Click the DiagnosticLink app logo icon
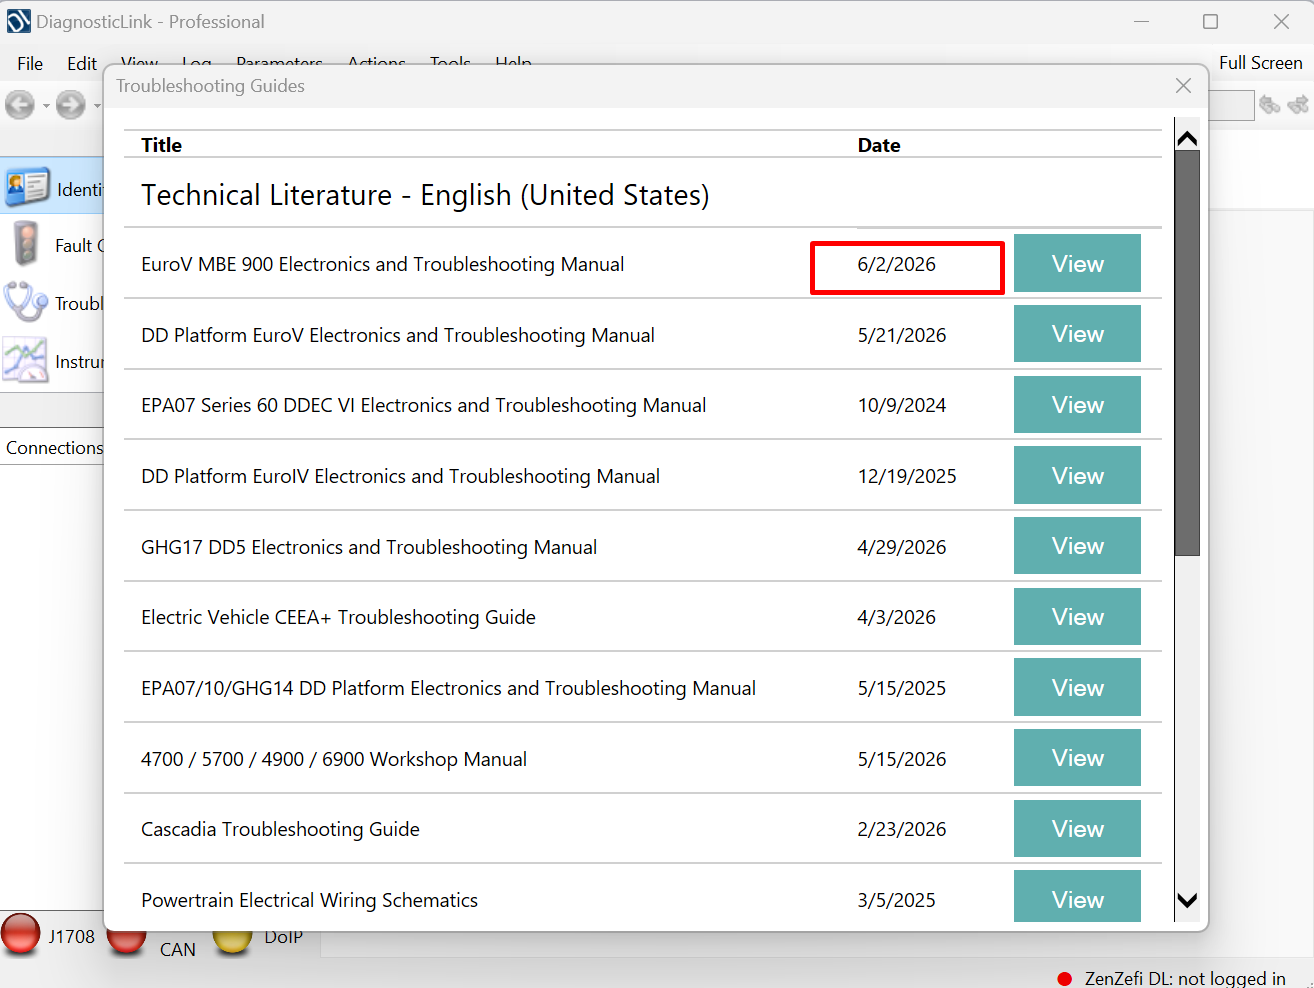The image size is (1314, 988). point(18,21)
